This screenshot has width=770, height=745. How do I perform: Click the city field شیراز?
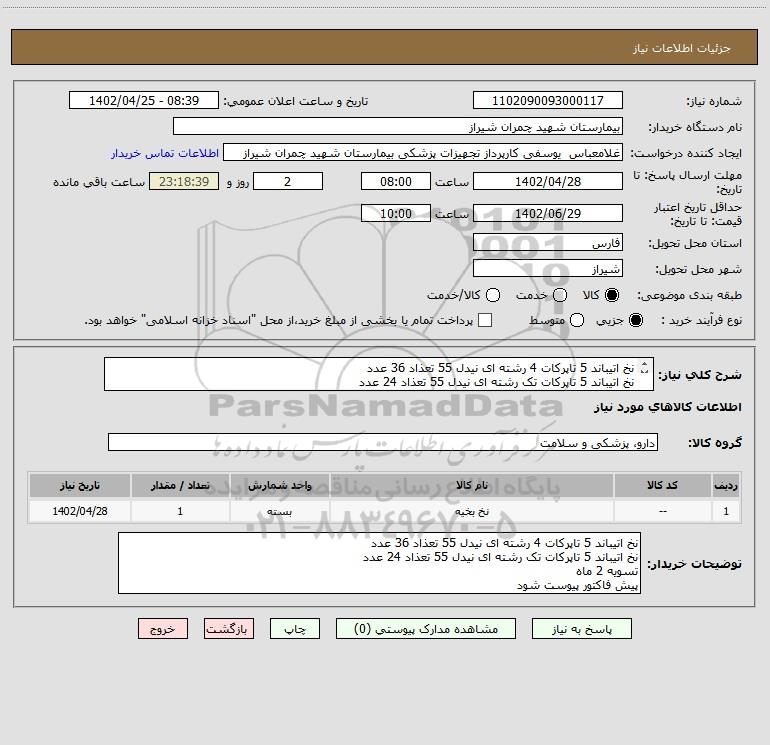coord(548,269)
